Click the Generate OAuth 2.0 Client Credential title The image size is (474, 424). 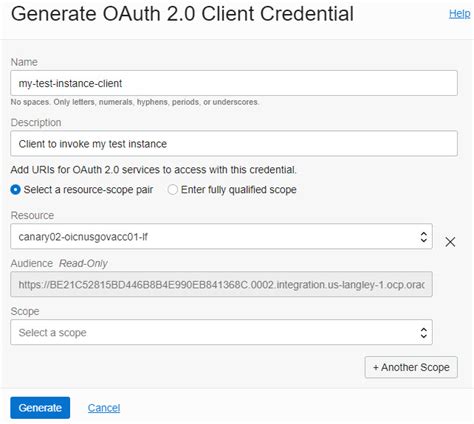click(x=182, y=14)
